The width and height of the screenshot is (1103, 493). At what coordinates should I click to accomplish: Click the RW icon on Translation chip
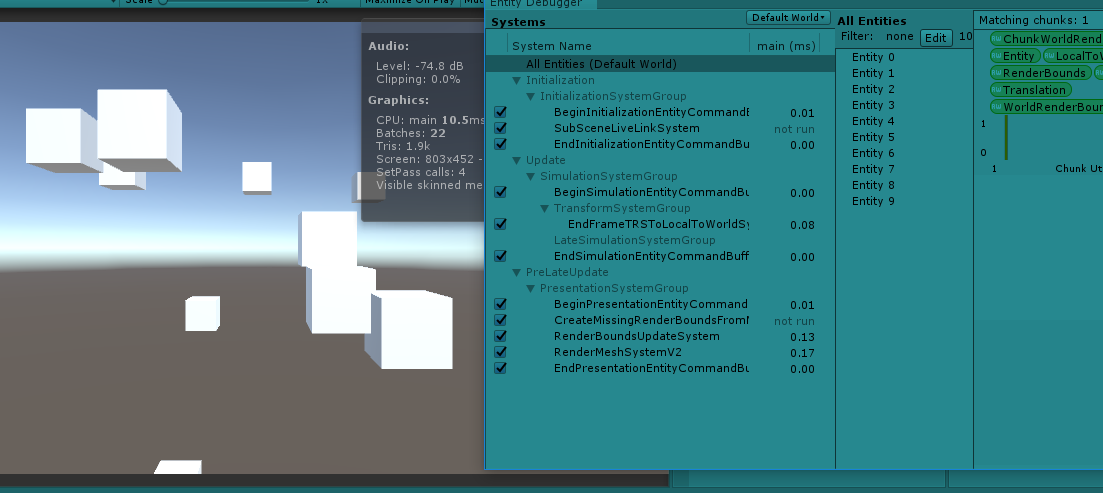(x=996, y=90)
